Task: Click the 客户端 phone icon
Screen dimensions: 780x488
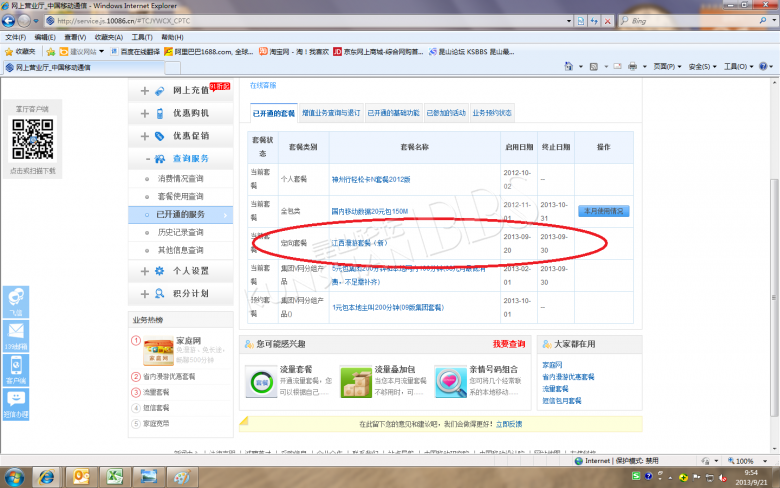Action: pos(17,368)
